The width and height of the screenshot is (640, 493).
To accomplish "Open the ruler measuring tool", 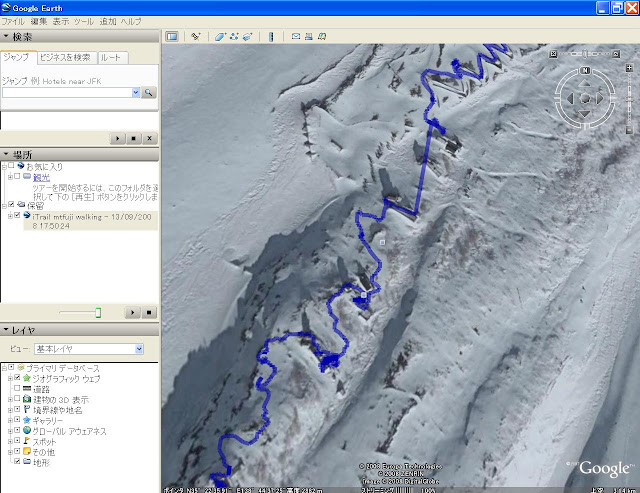I will [x=271, y=37].
